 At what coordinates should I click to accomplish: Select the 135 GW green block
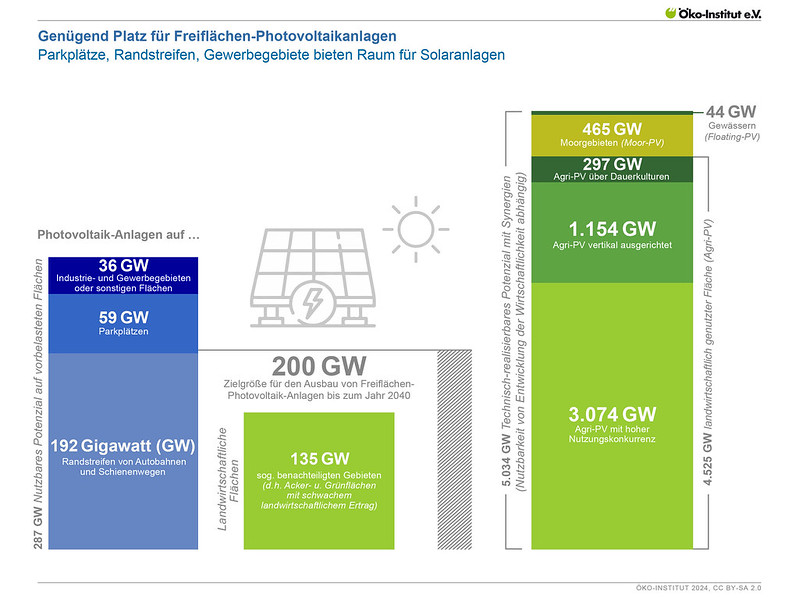coord(319,480)
